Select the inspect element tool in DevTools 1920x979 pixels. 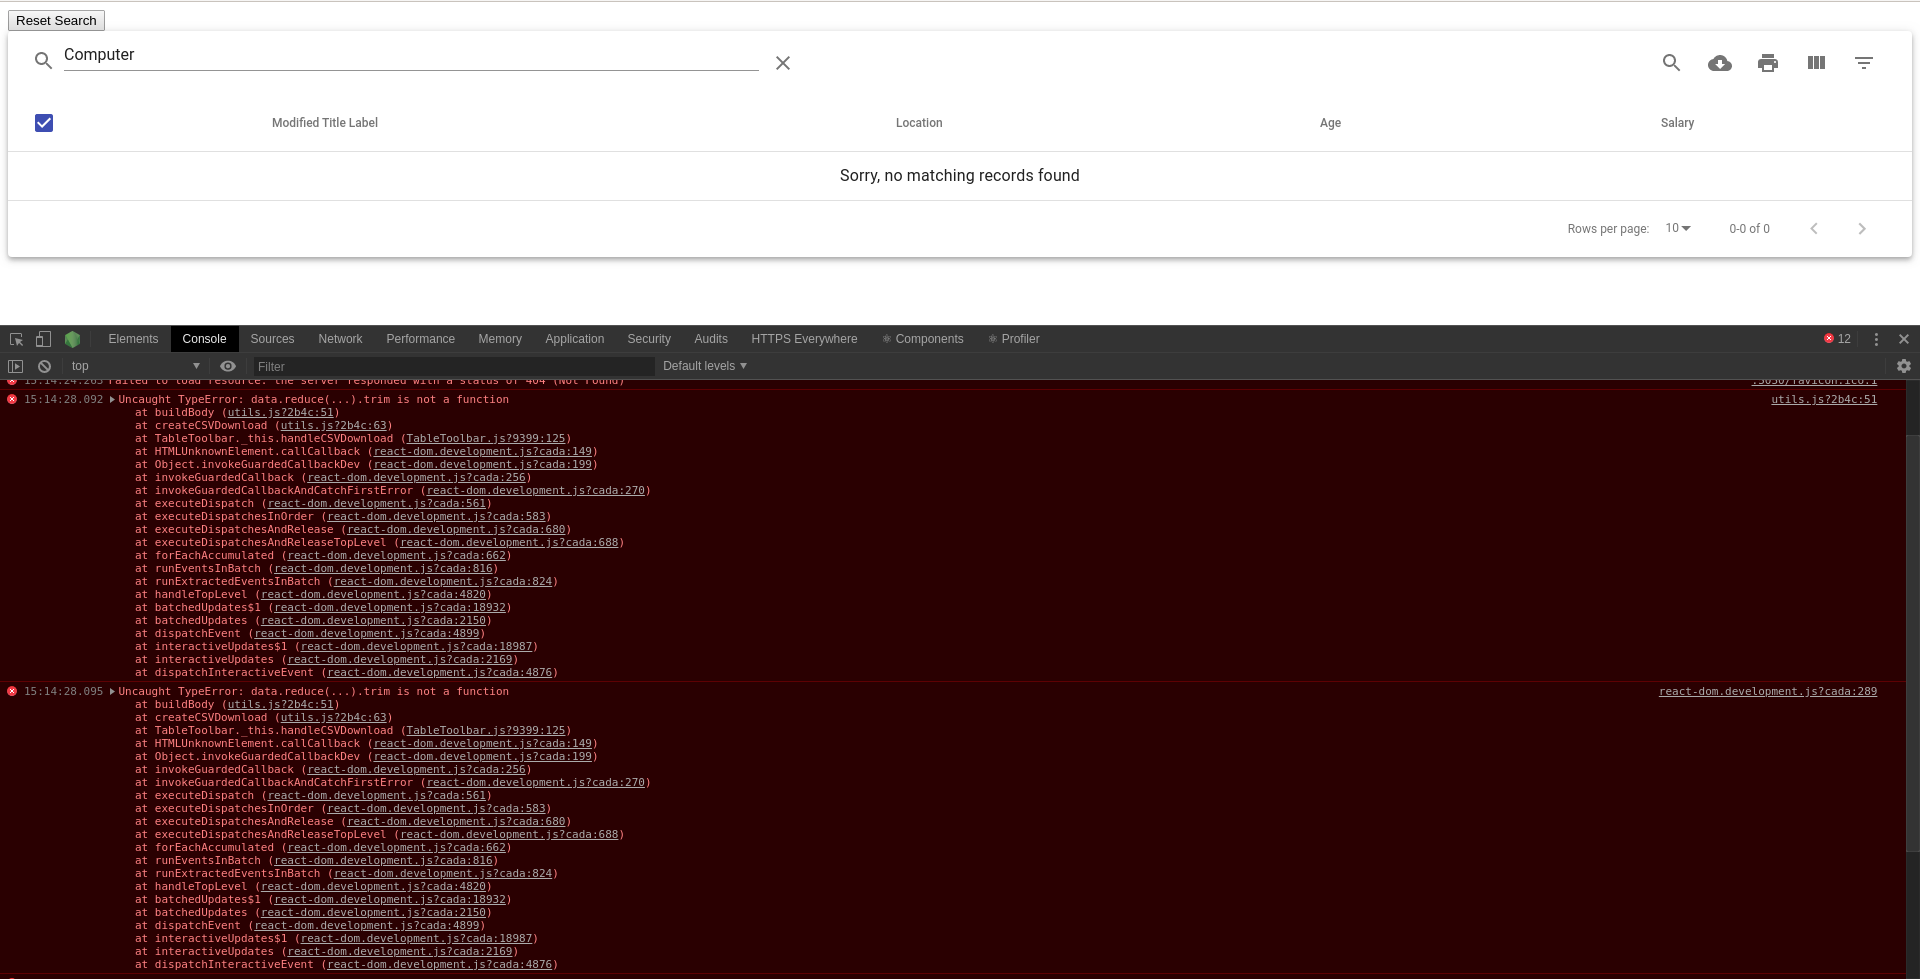coord(15,339)
